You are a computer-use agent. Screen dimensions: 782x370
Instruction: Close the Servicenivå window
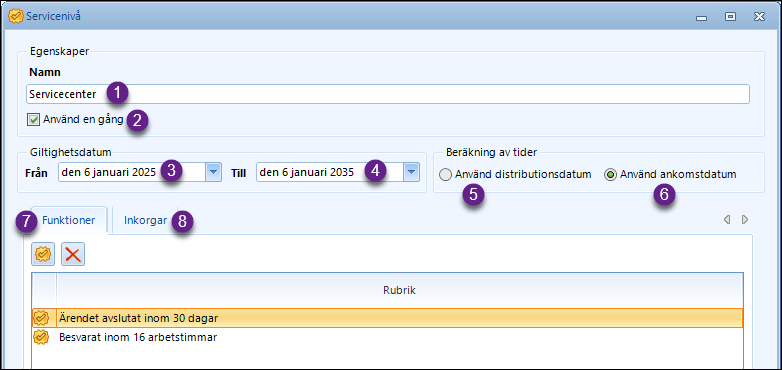click(760, 17)
